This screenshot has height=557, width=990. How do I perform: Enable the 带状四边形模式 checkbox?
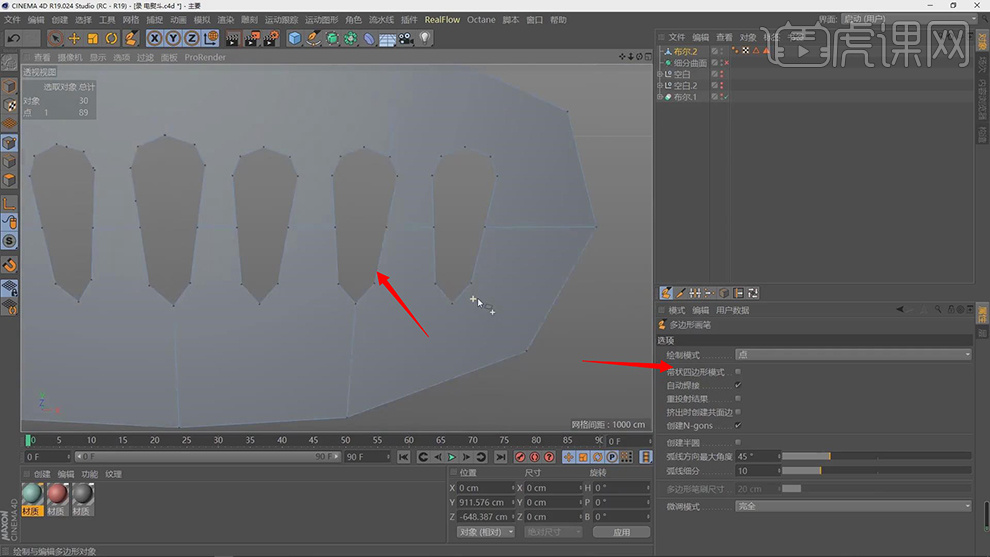pyautogui.click(x=738, y=372)
